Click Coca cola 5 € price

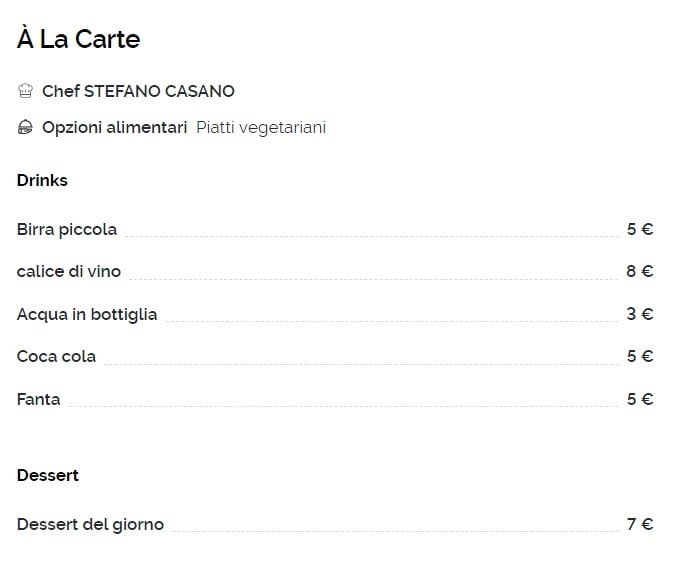pos(640,356)
